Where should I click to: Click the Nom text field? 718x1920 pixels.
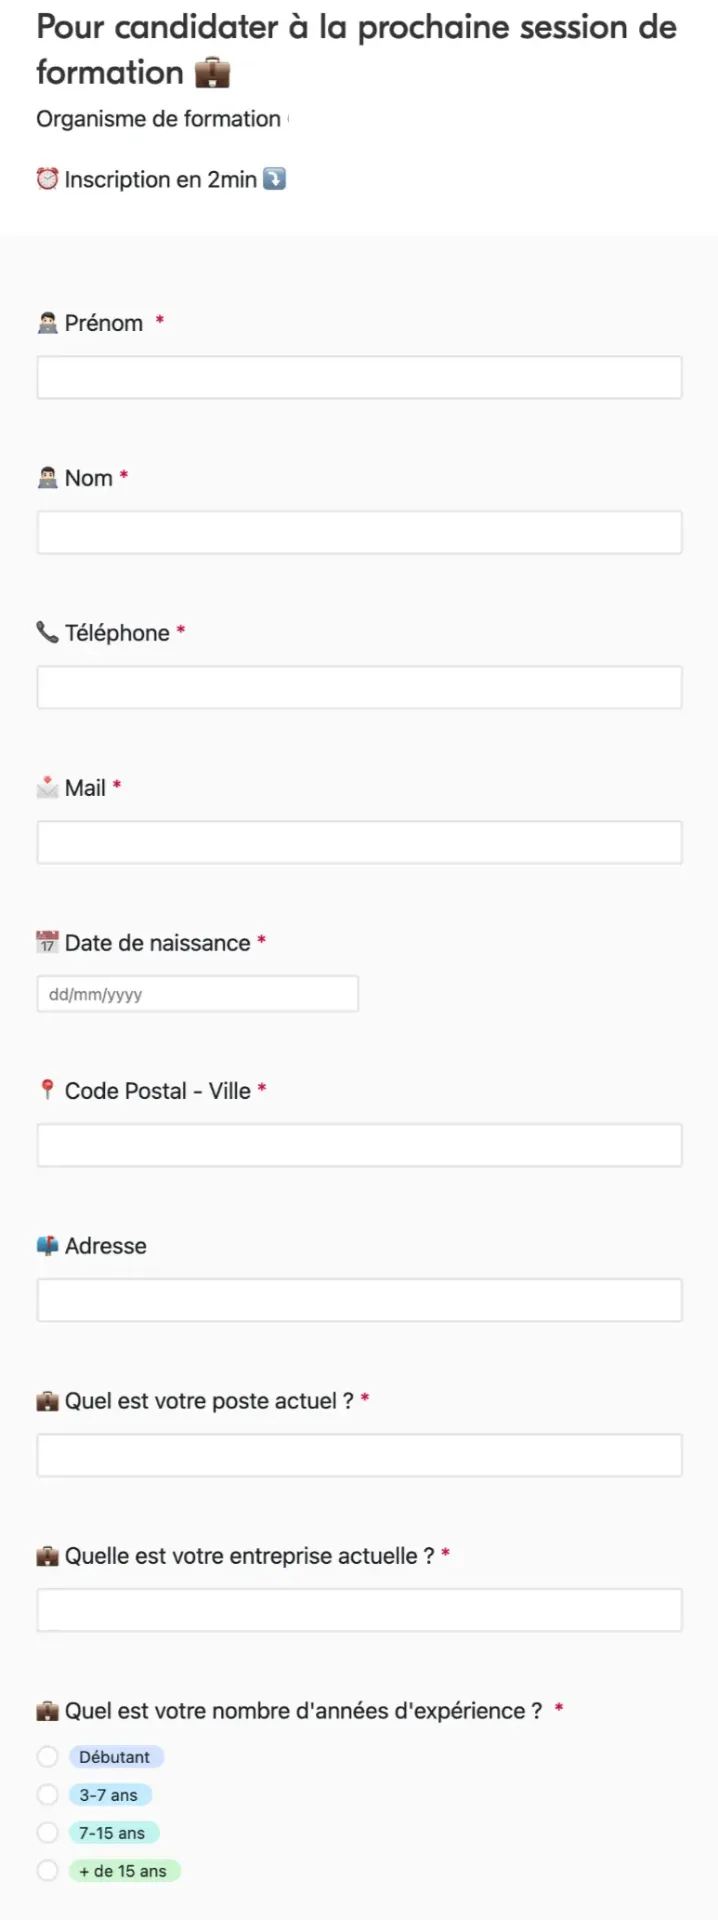[358, 532]
